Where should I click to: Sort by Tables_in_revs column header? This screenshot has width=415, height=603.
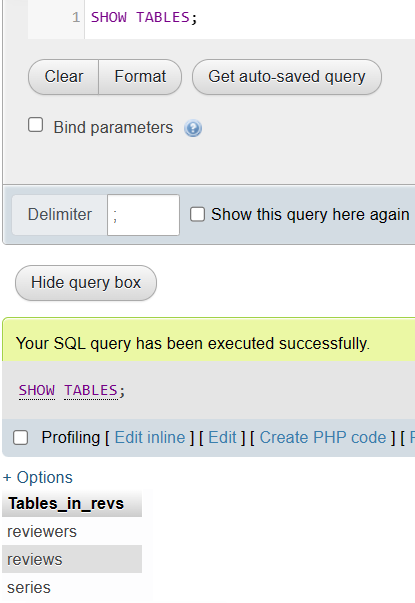66,503
